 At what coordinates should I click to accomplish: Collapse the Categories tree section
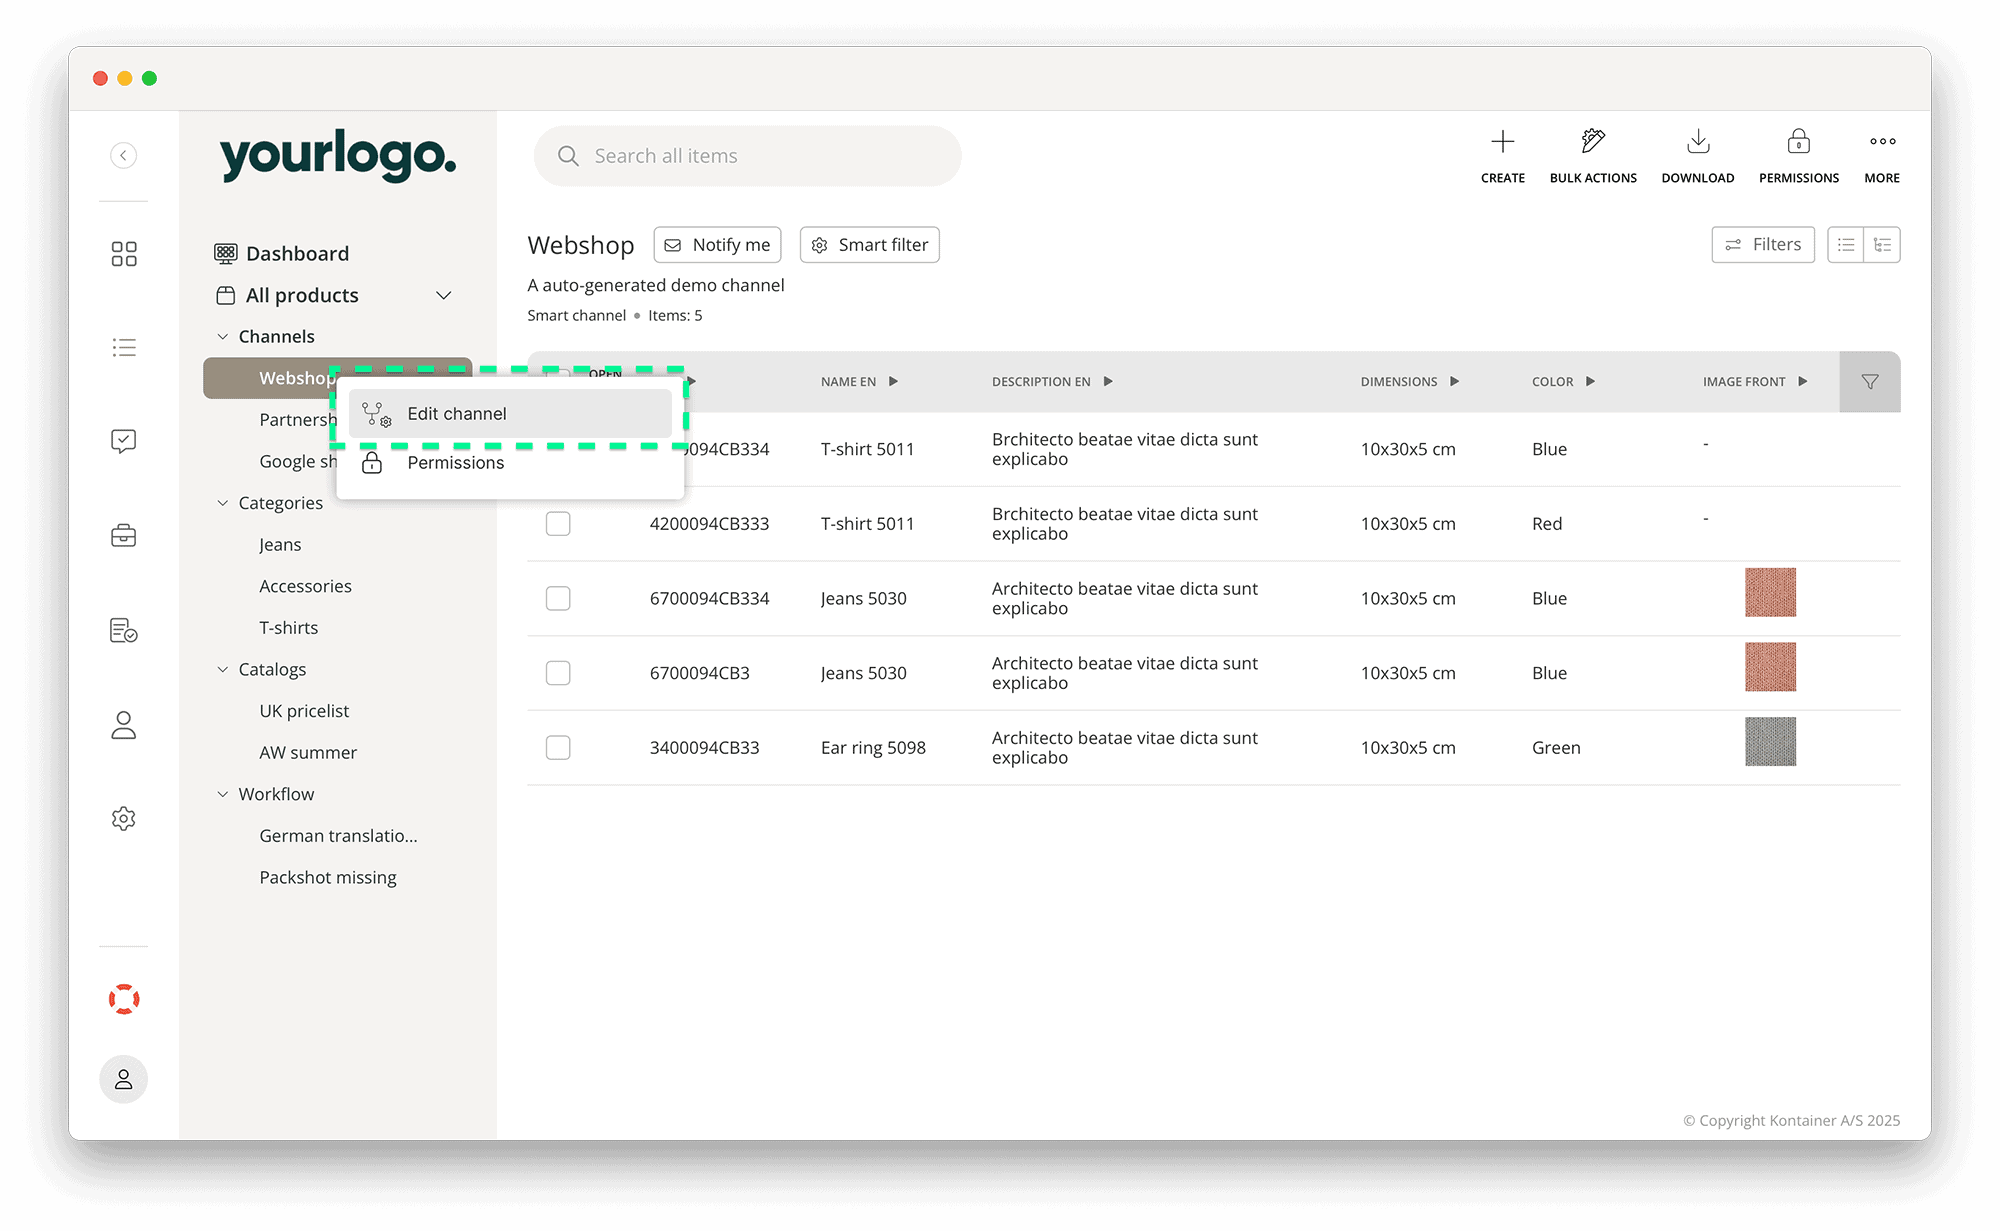(223, 503)
